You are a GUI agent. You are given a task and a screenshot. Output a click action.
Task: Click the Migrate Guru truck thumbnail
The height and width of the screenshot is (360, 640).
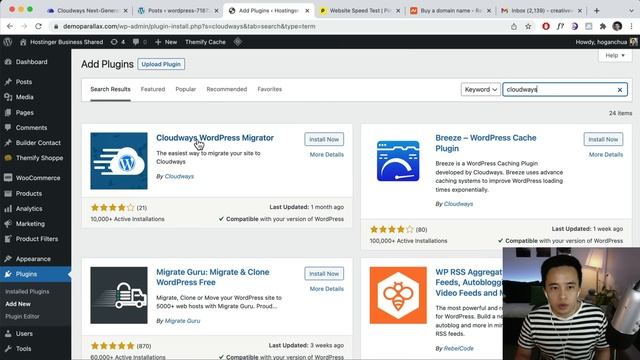pyautogui.click(x=119, y=295)
